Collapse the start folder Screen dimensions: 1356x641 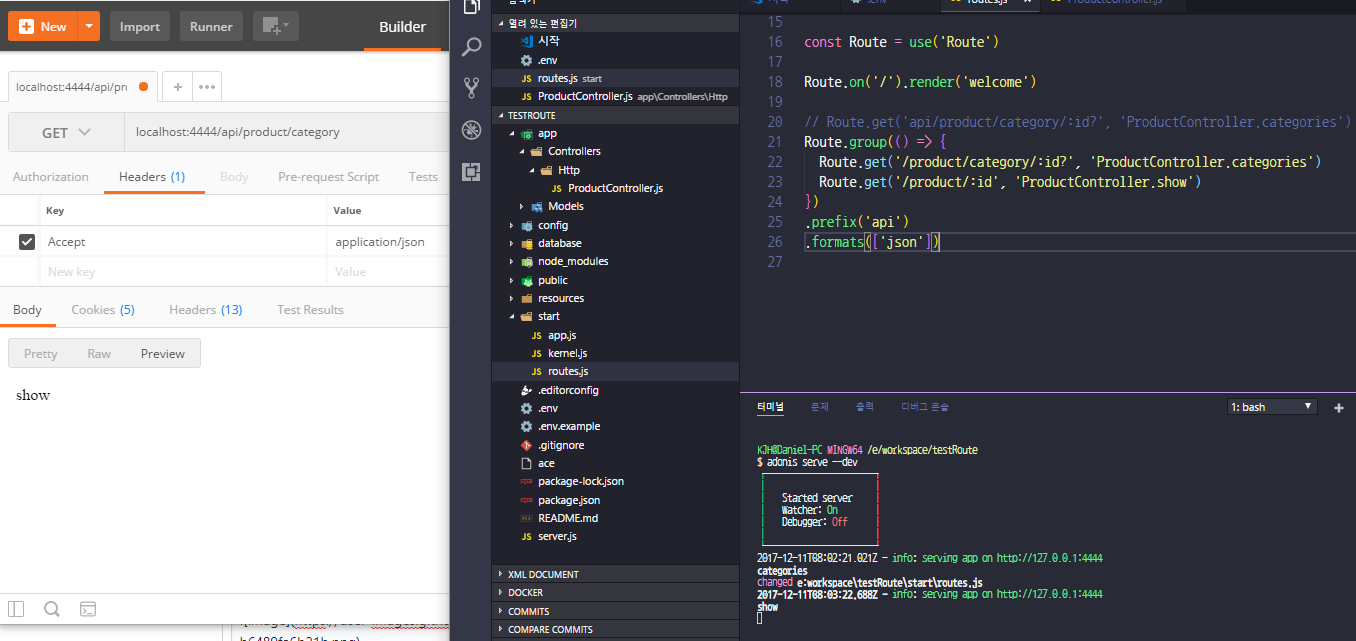pos(513,317)
